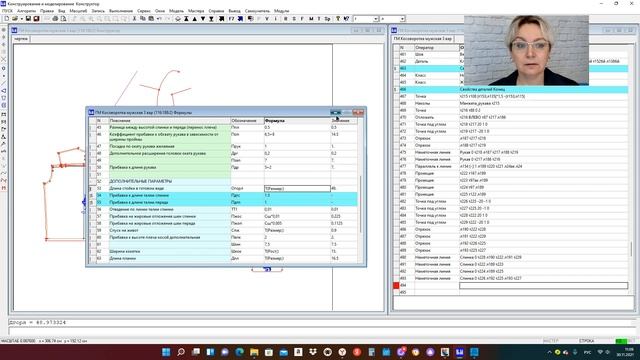Click the letter M toolbar icon
640x360 pixels.
[311, 19]
